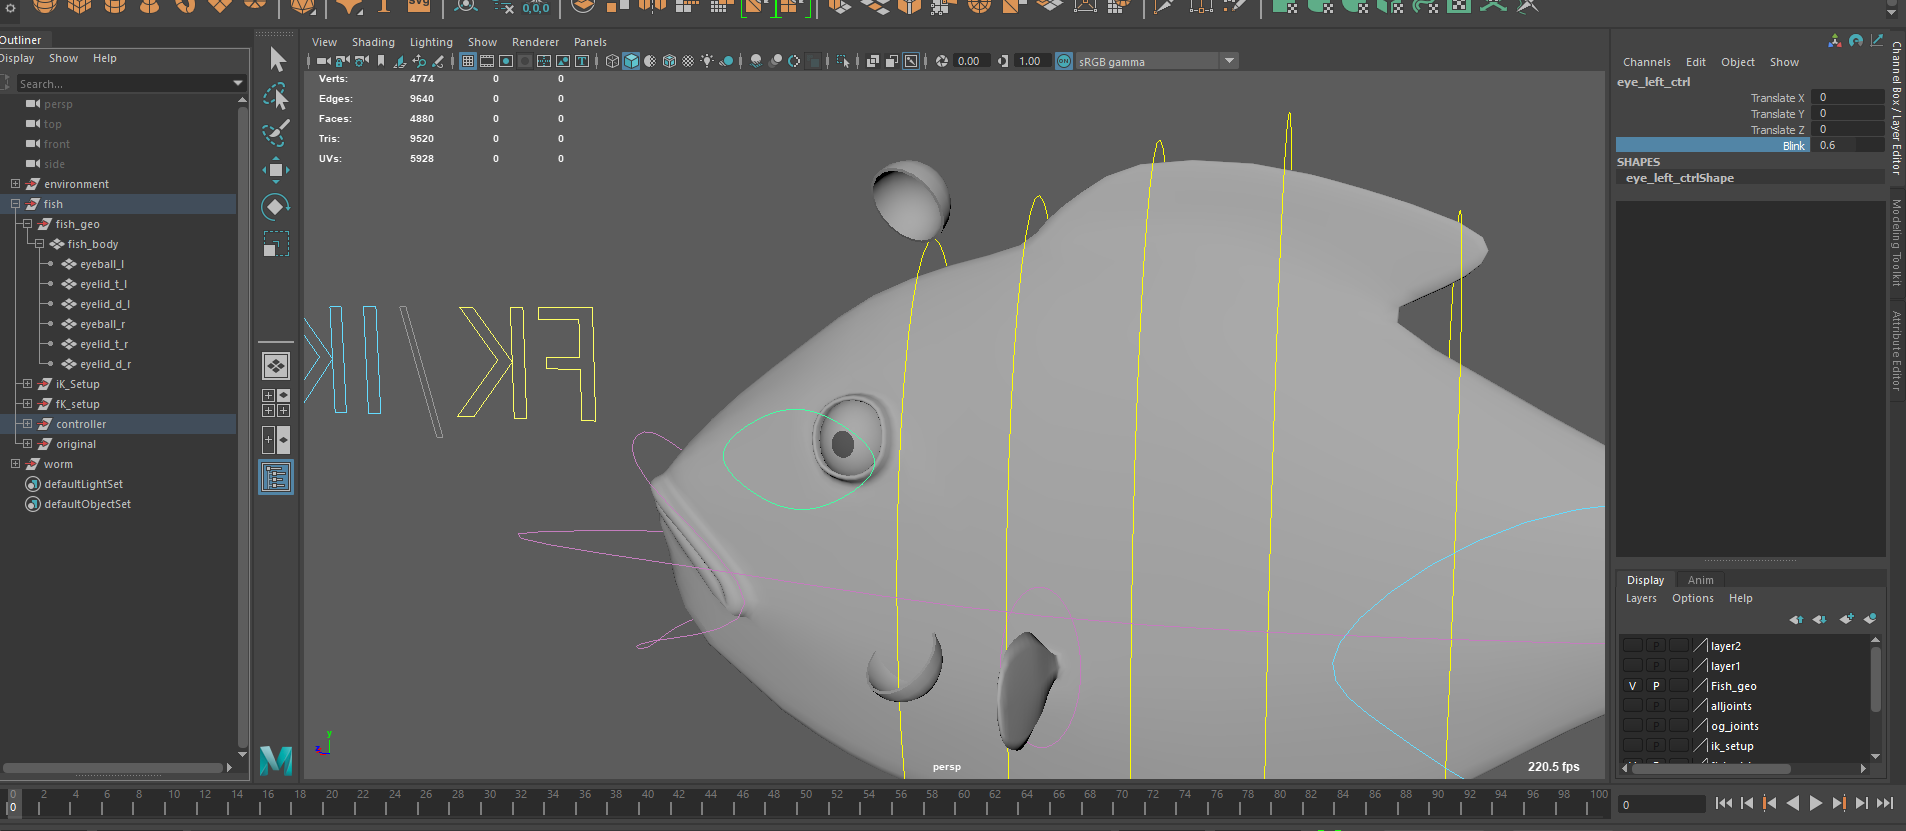
Task: Expand the environment node in Outliner
Action: pyautogui.click(x=15, y=184)
